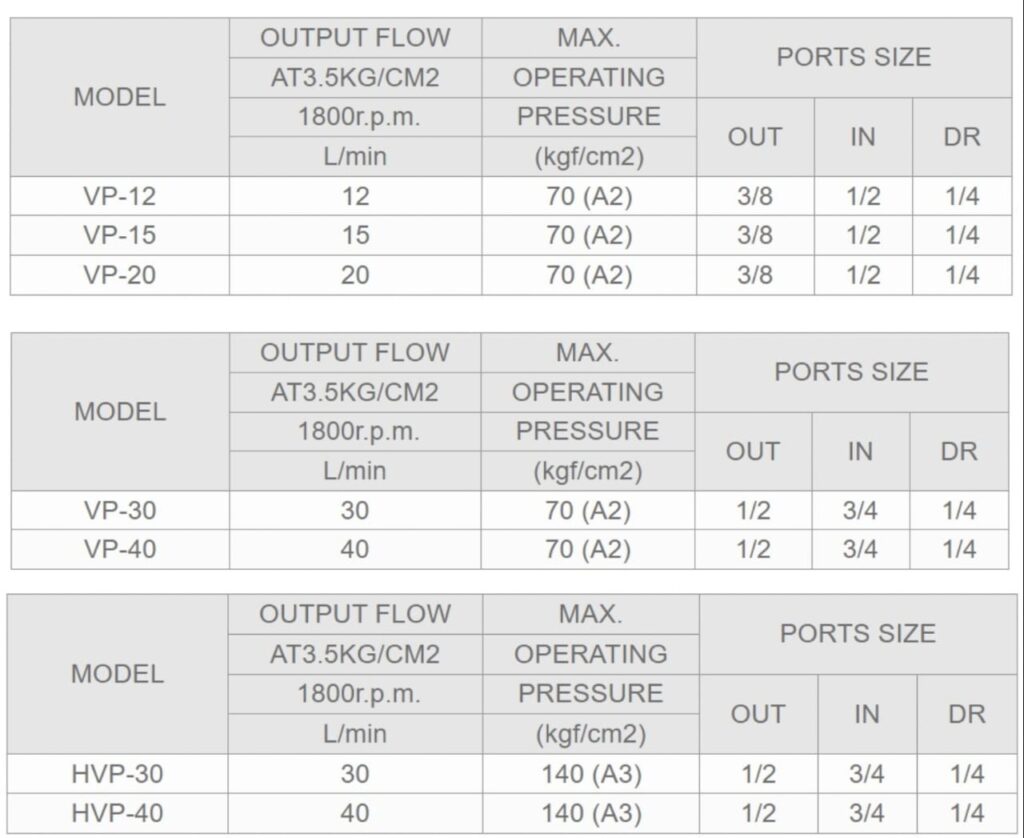Viewport: 1024px width, 838px height.
Task: Click the VP-15 model row label
Action: click(120, 235)
